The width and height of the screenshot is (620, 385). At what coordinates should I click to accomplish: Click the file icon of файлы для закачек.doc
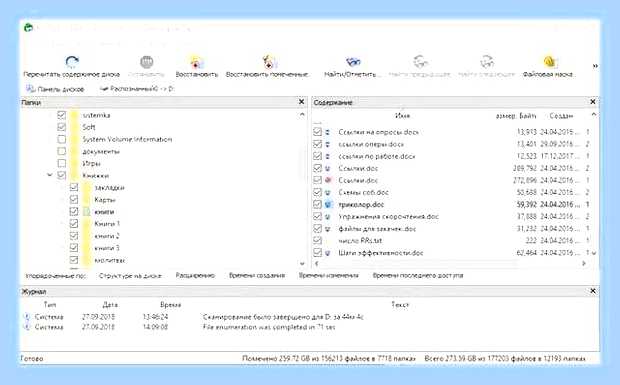tap(328, 229)
